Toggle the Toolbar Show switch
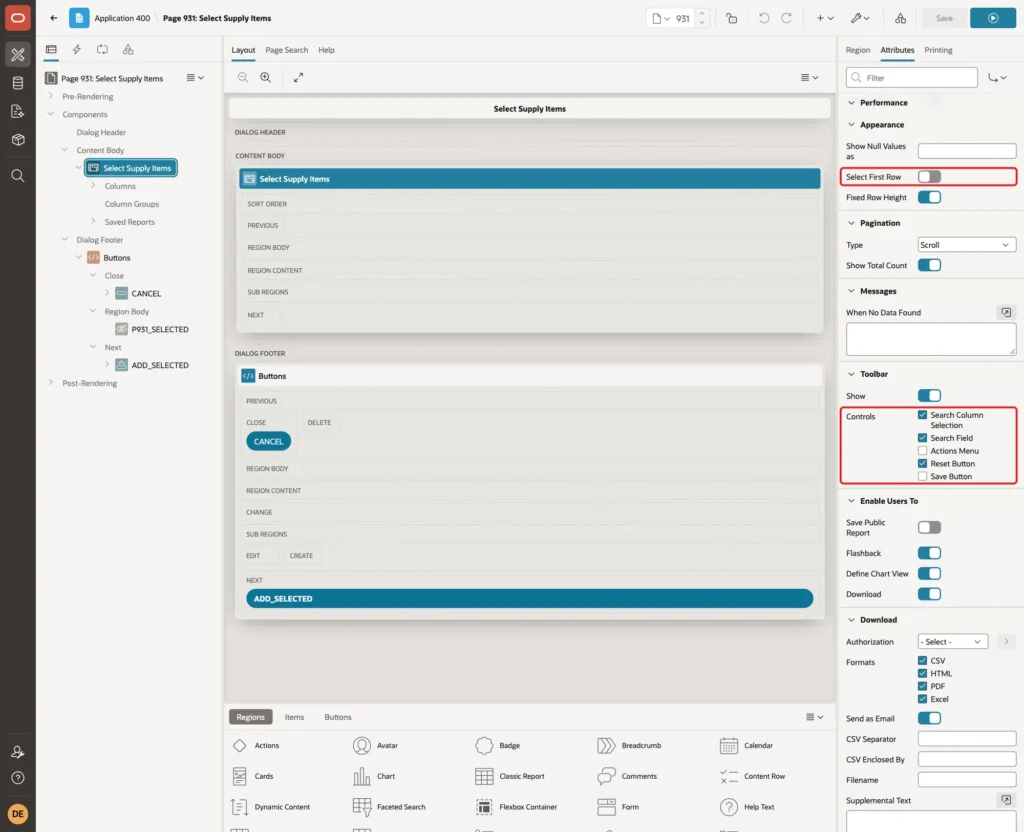Viewport: 1024px width, 832px height. click(x=929, y=396)
